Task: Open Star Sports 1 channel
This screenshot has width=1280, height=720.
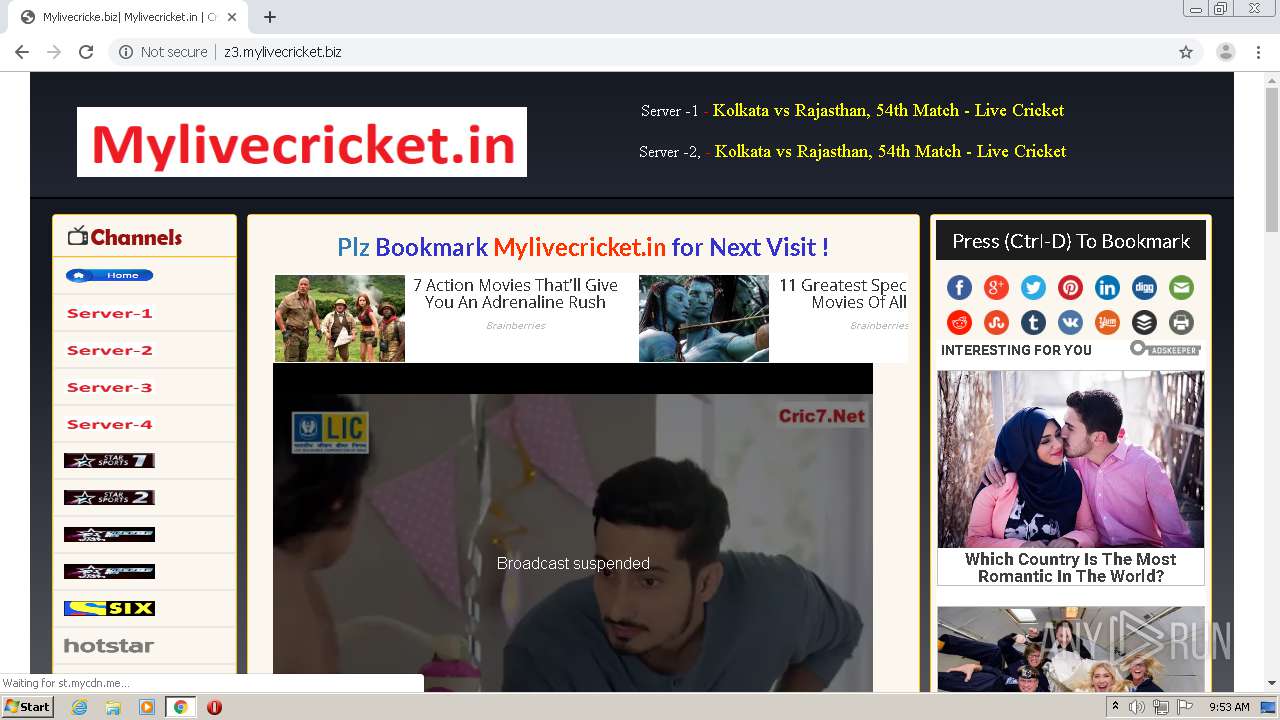Action: [x=109, y=461]
